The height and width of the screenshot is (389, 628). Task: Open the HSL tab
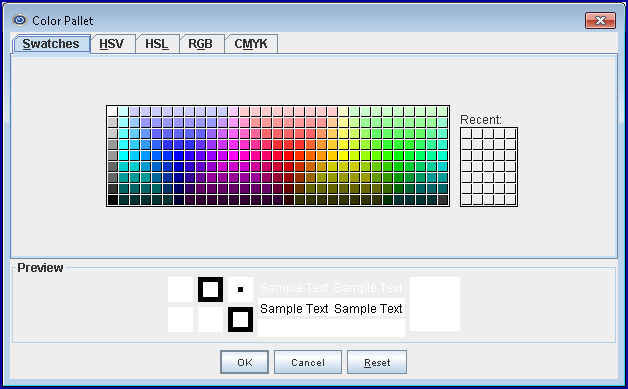coord(157,44)
